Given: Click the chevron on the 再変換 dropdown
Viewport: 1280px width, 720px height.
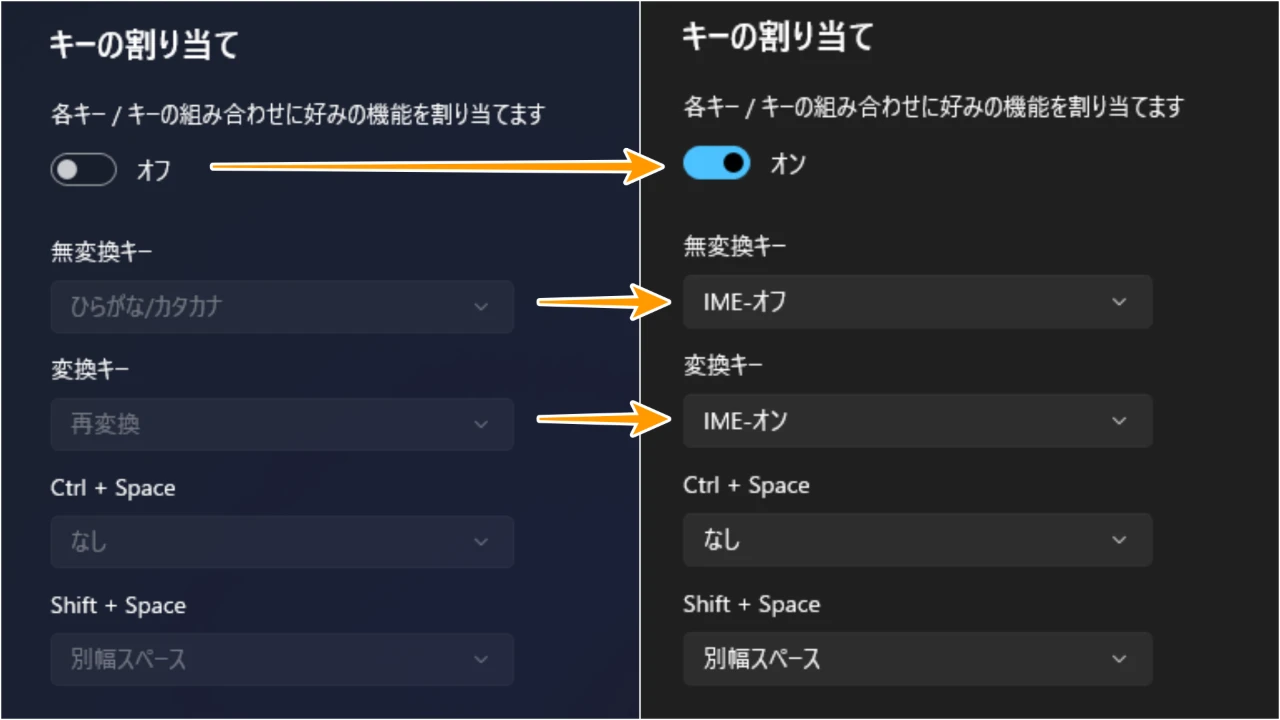Looking at the screenshot, I should click(x=481, y=424).
